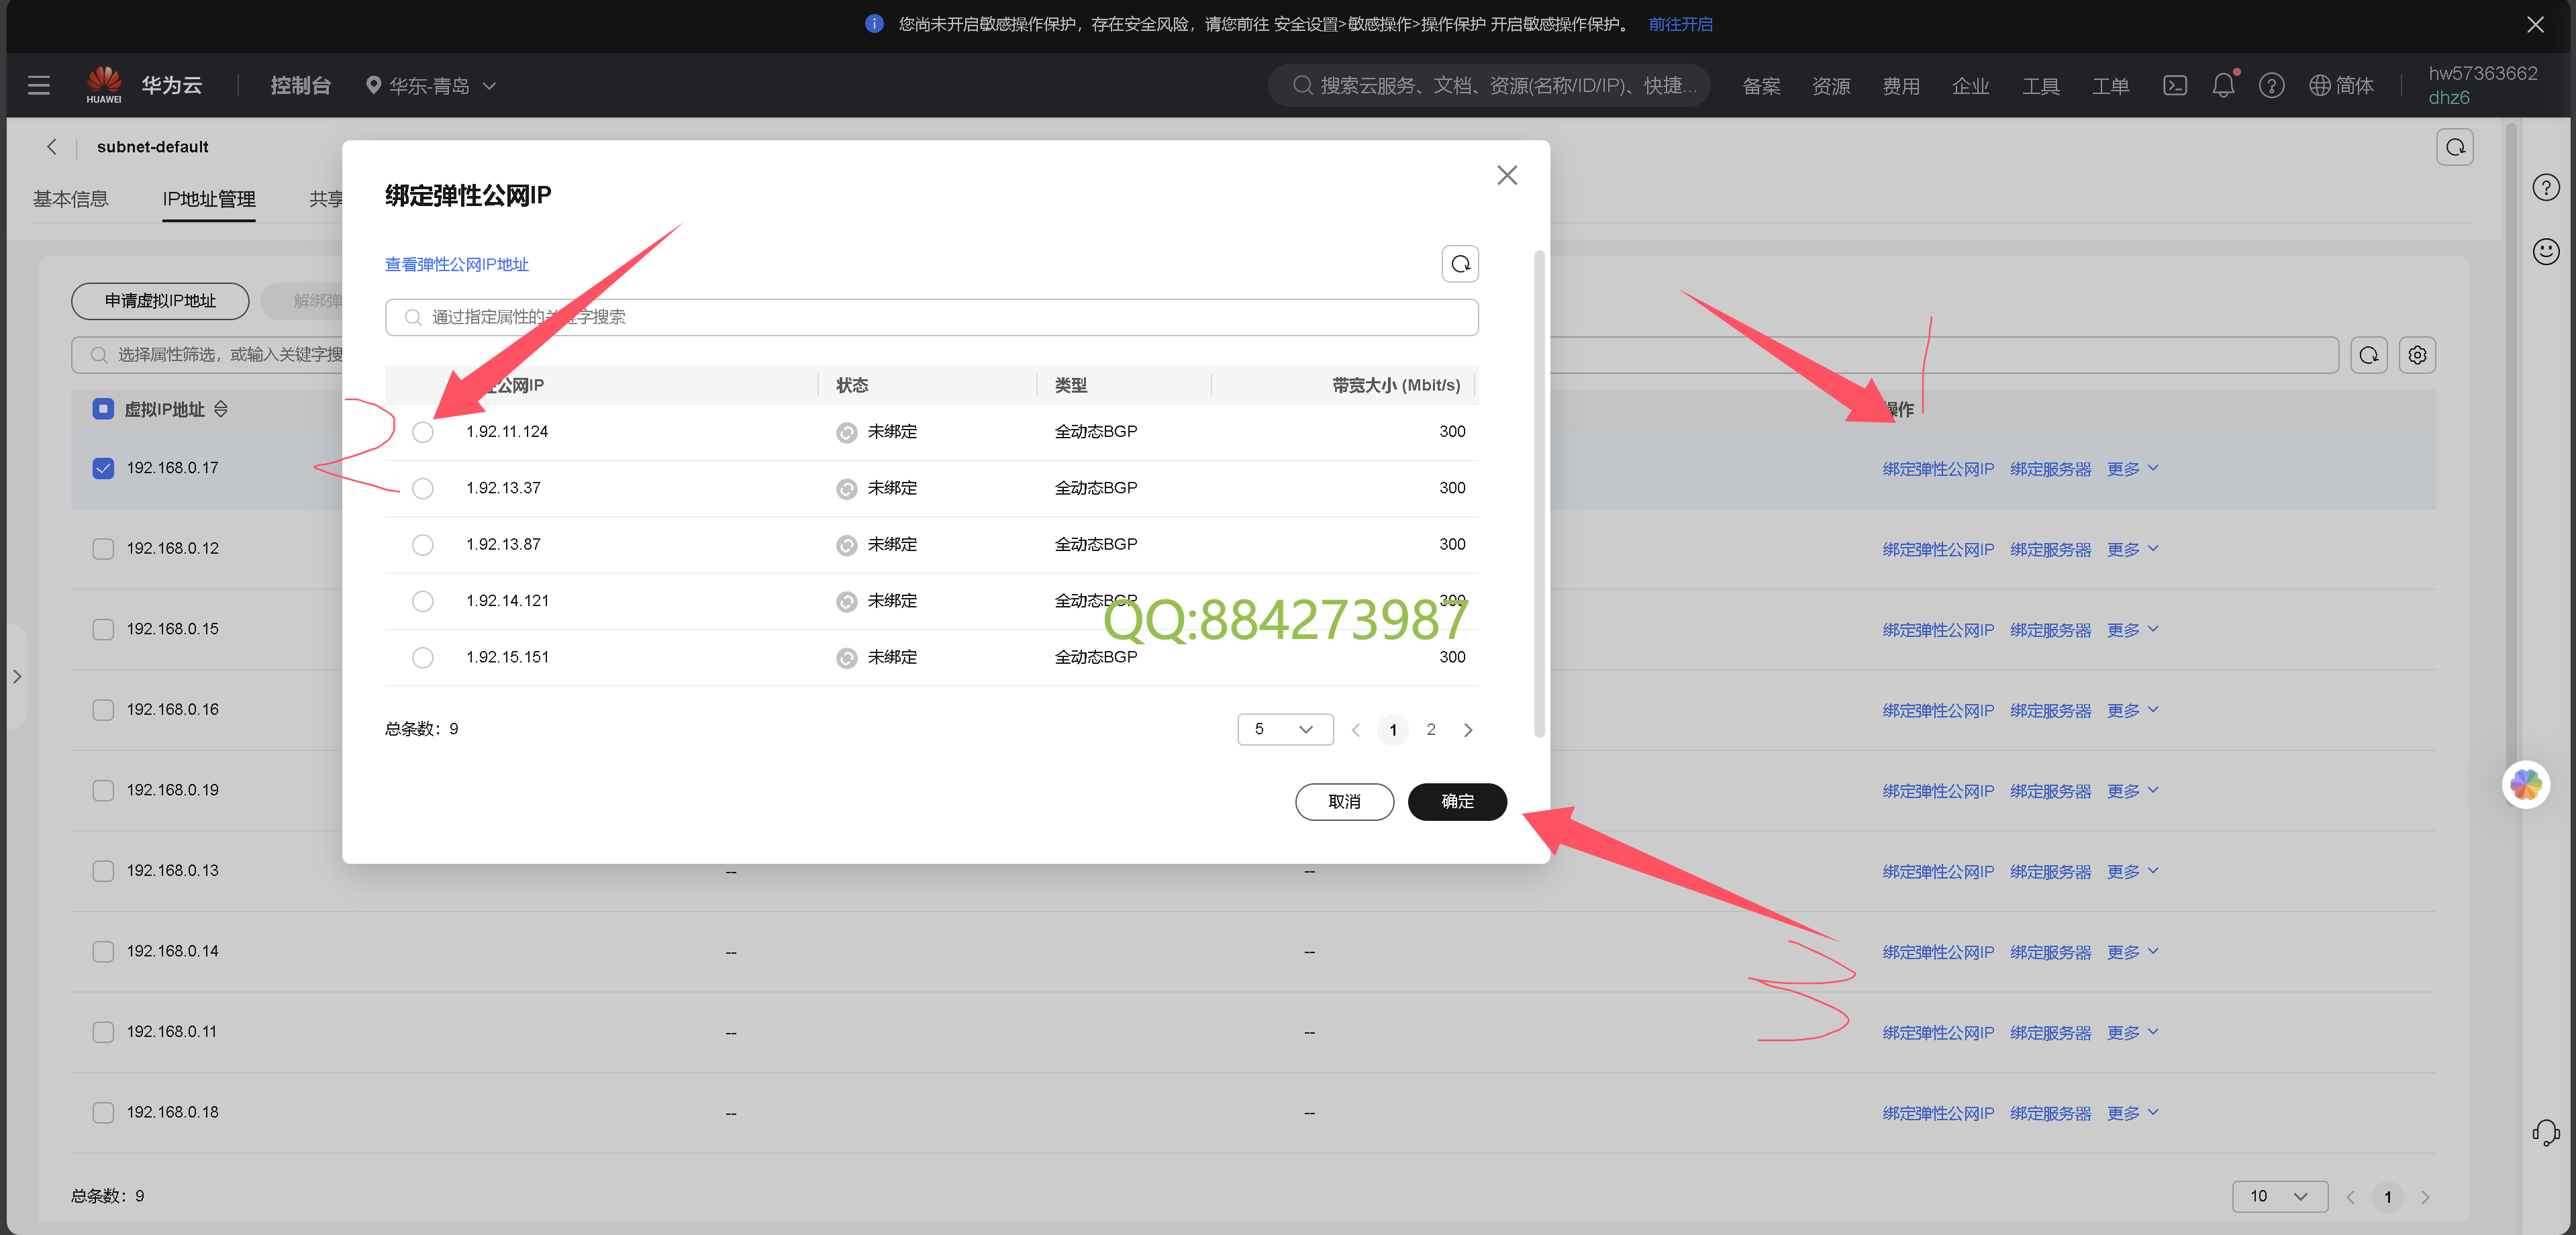Close the bind elastic IP dialog
The height and width of the screenshot is (1235, 2576).
coord(1507,176)
